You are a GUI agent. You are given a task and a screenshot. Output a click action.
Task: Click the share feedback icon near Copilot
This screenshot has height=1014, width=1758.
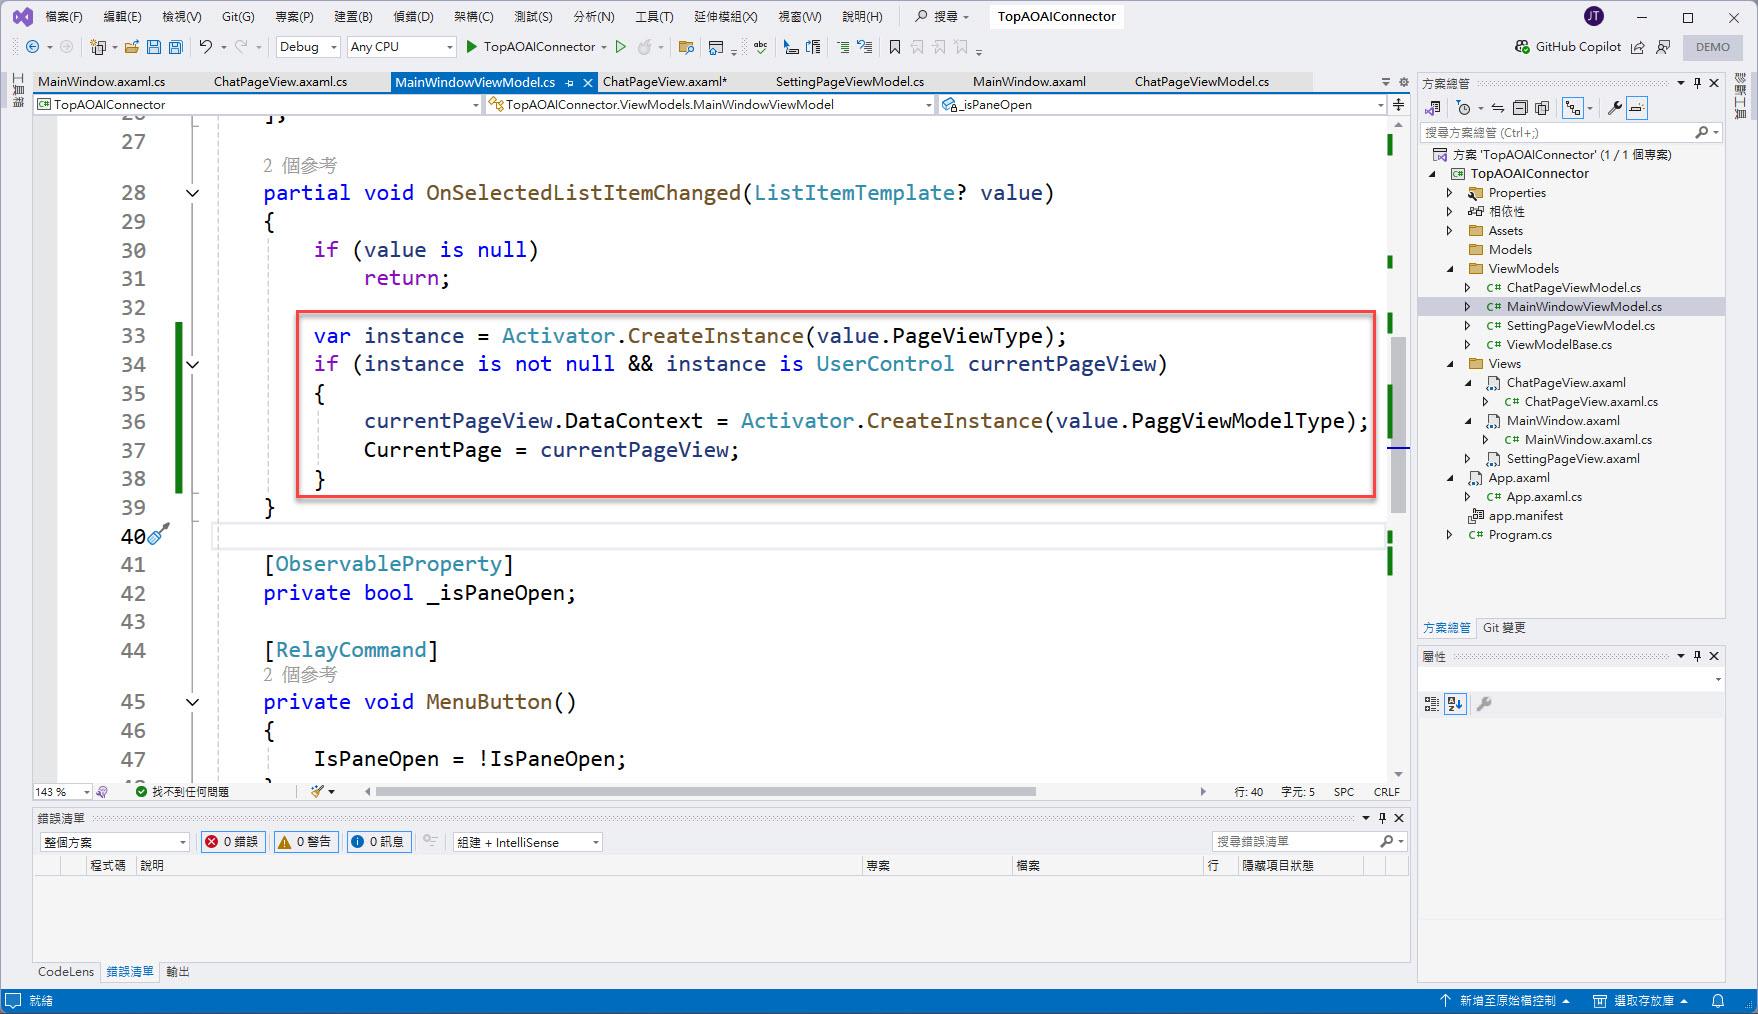[1638, 47]
